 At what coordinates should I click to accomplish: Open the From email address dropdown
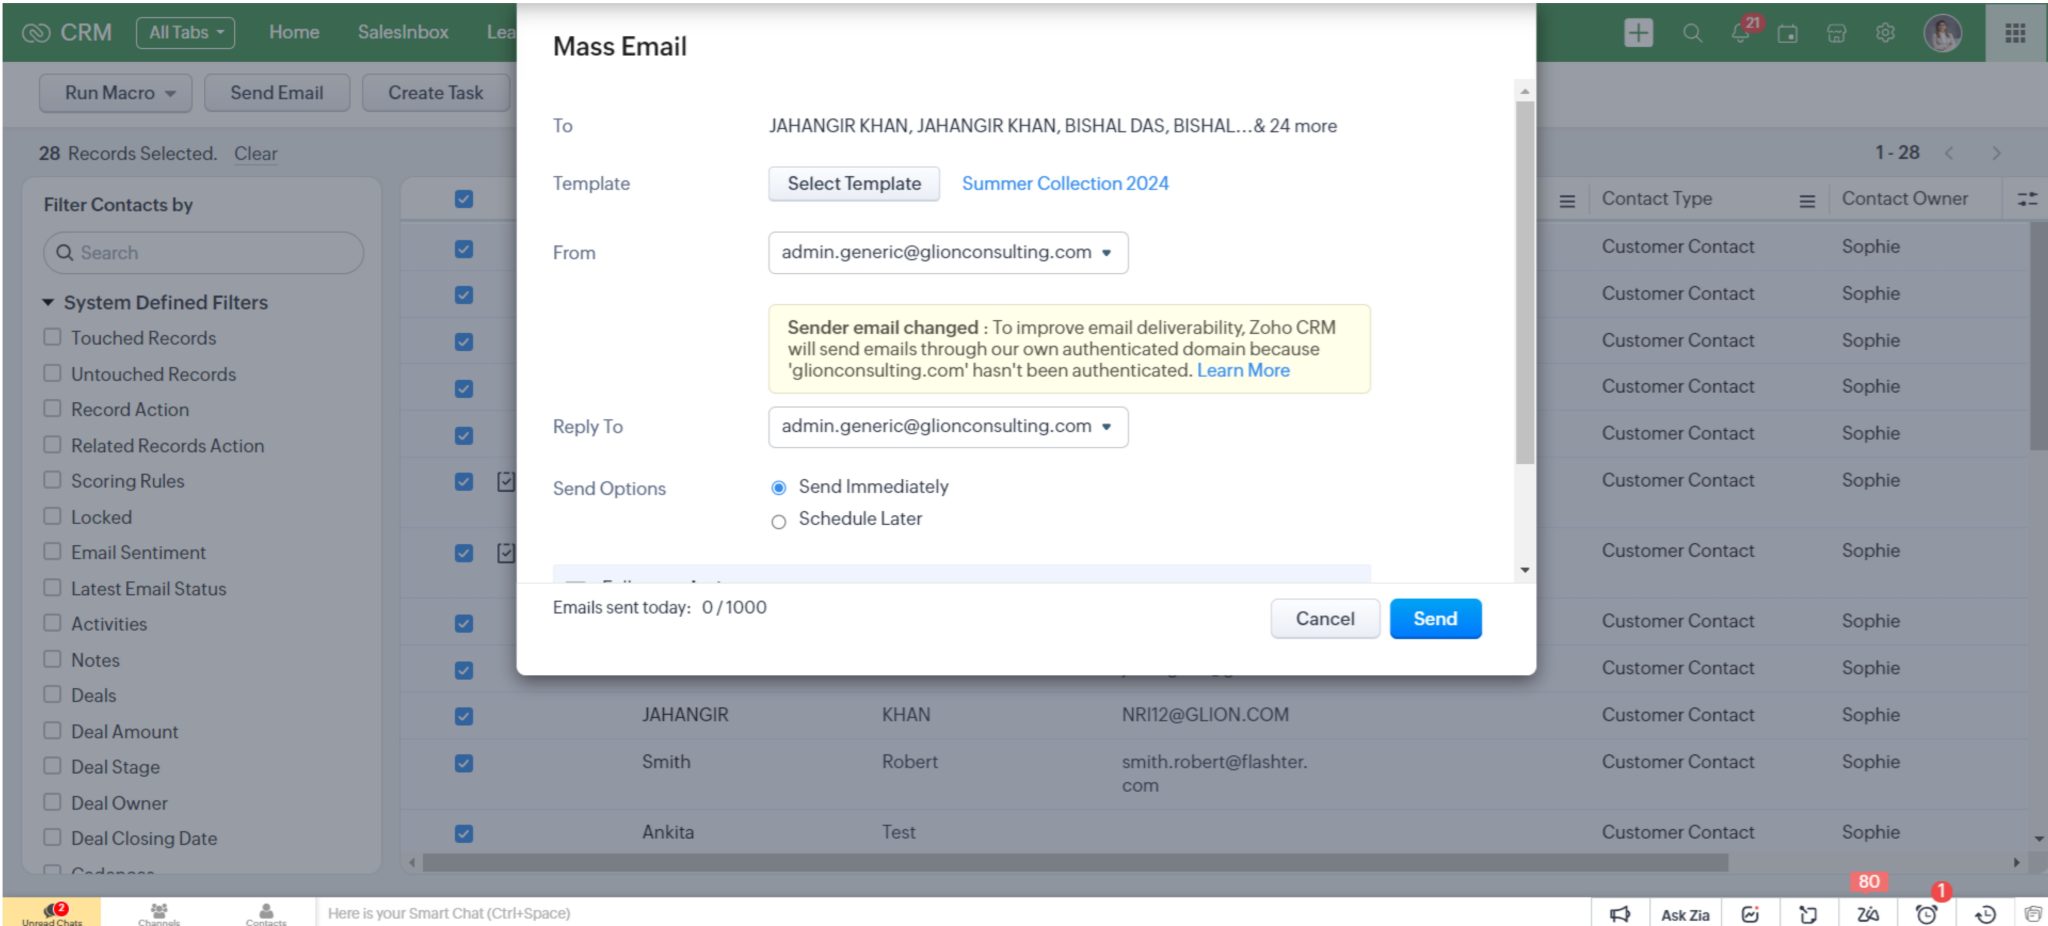(948, 252)
